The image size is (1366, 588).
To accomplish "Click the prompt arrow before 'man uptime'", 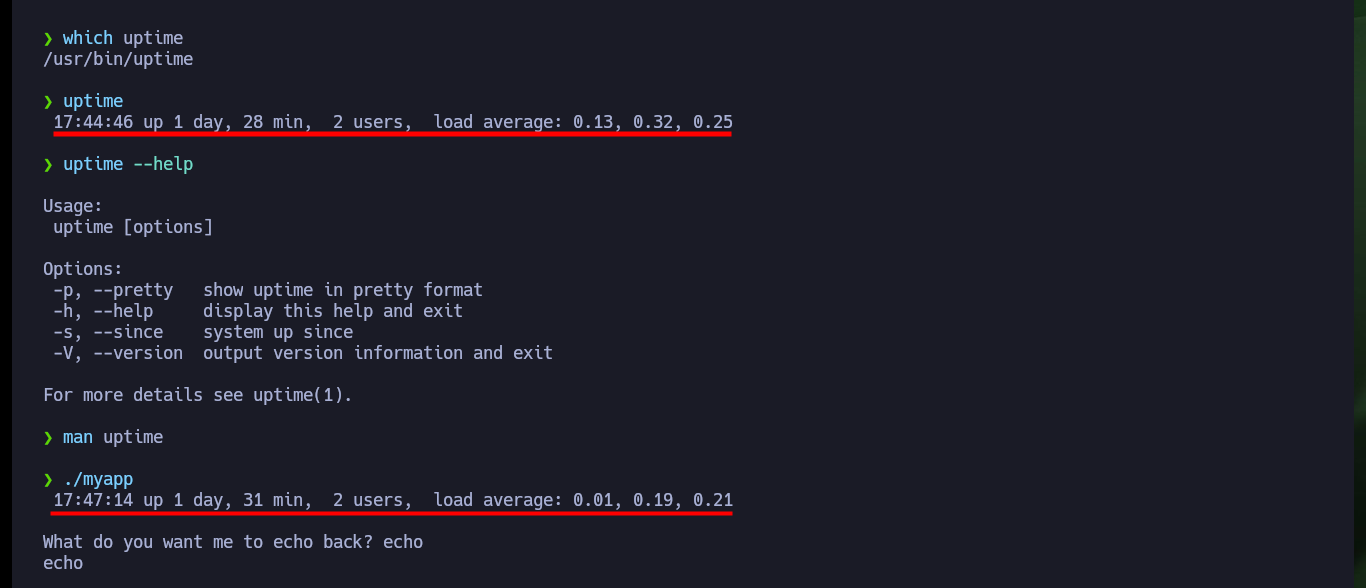I will (x=48, y=437).
